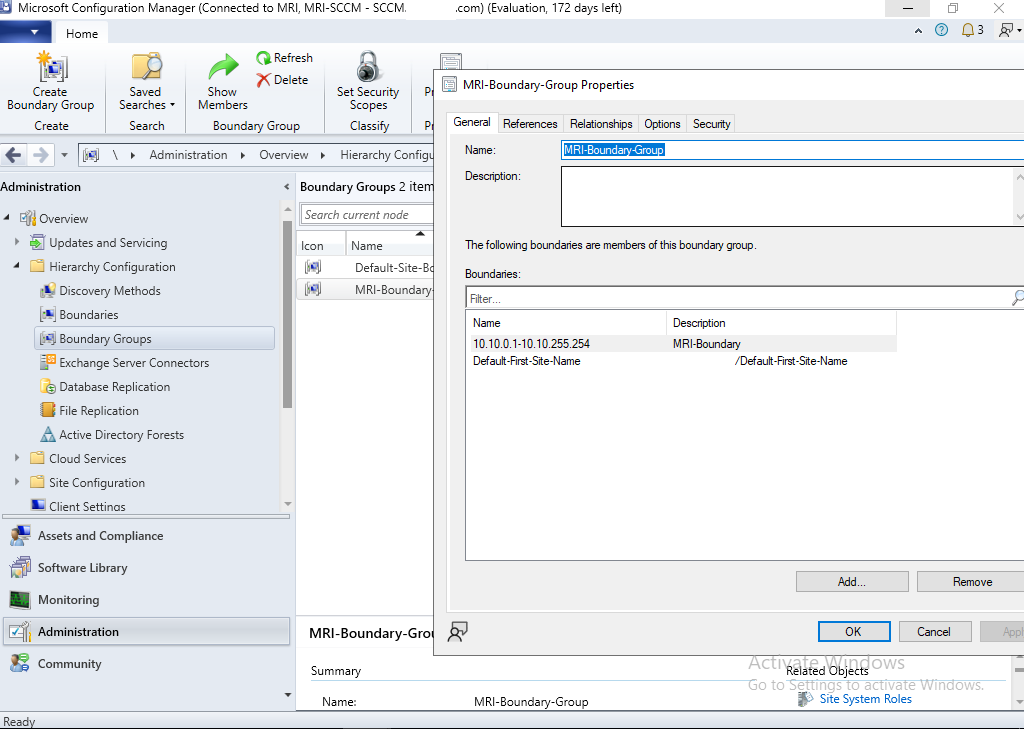Click the File Replication icon
1024x729 pixels.
coord(48,410)
